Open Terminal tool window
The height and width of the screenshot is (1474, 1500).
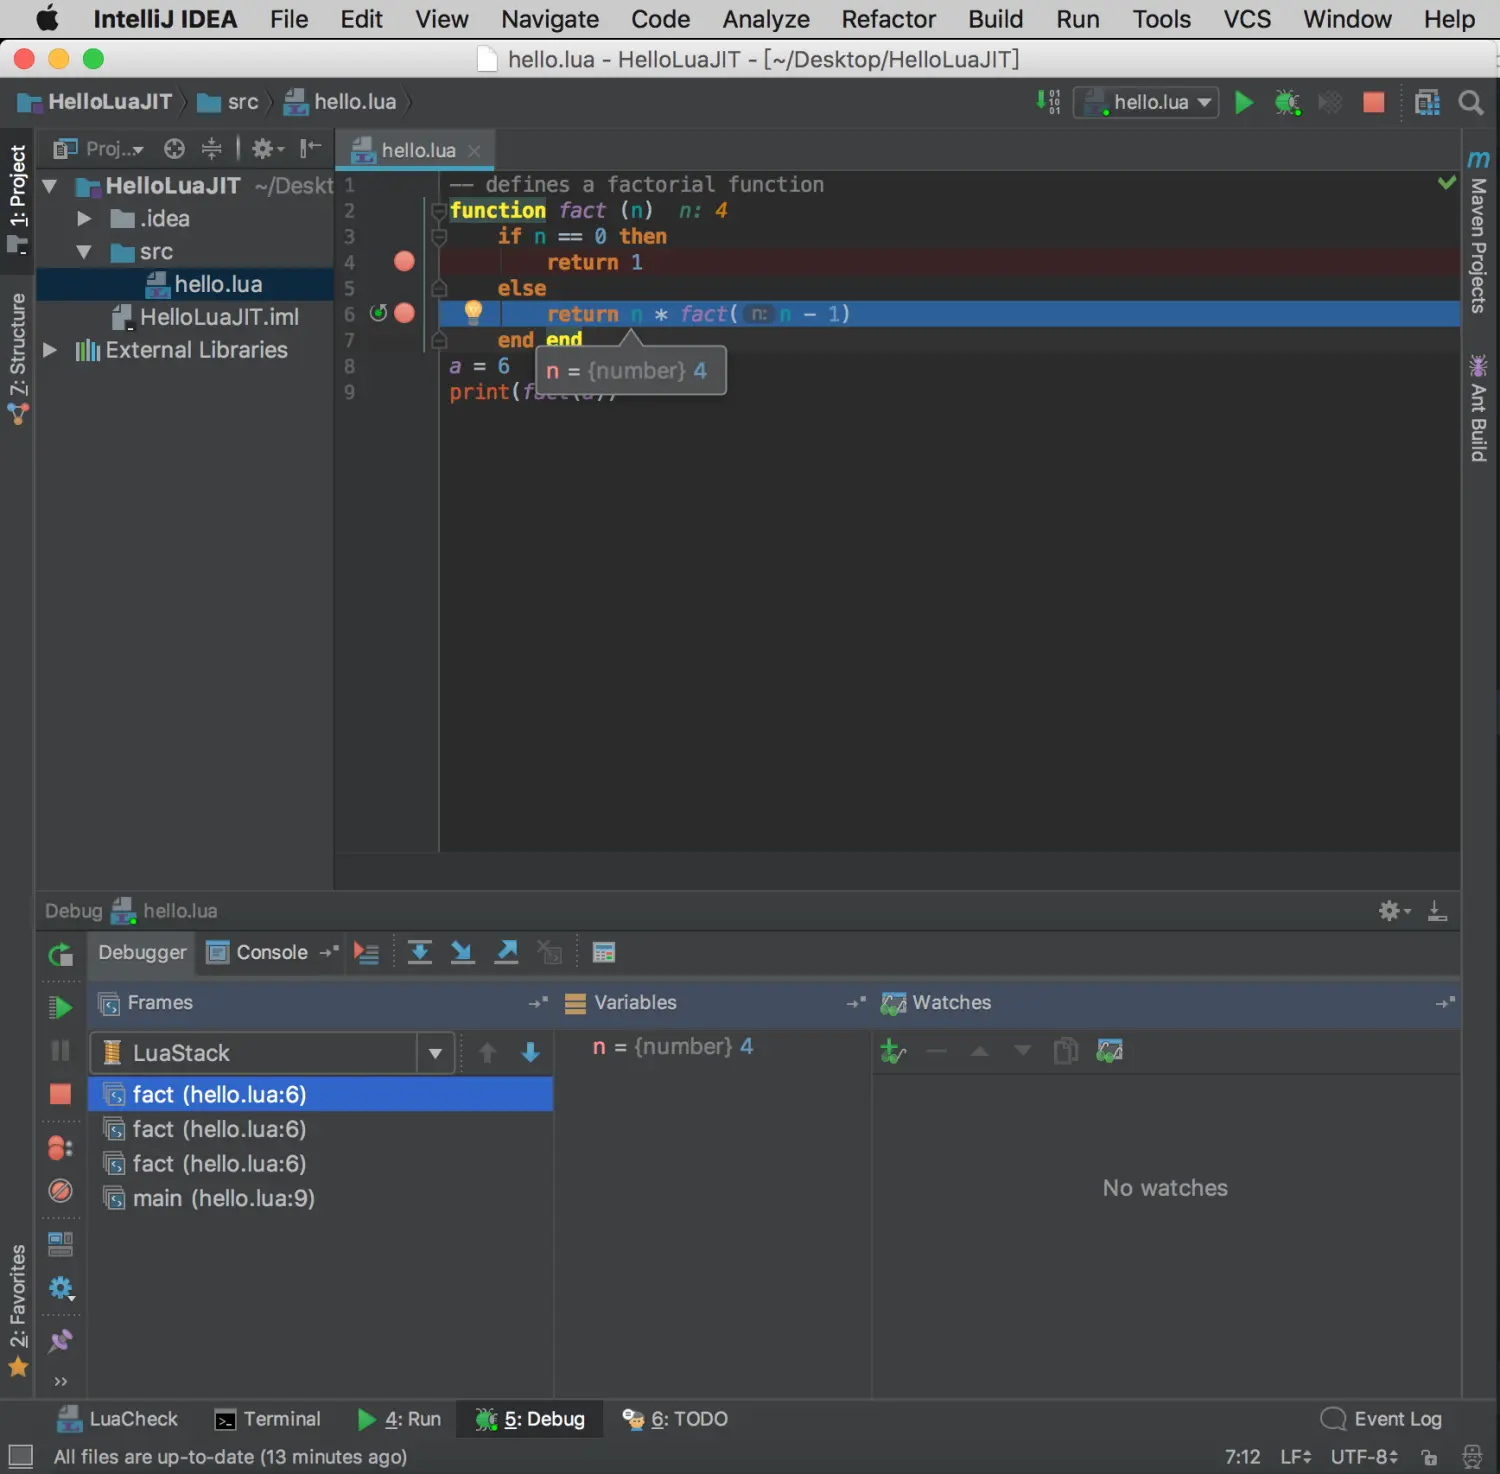click(x=268, y=1419)
